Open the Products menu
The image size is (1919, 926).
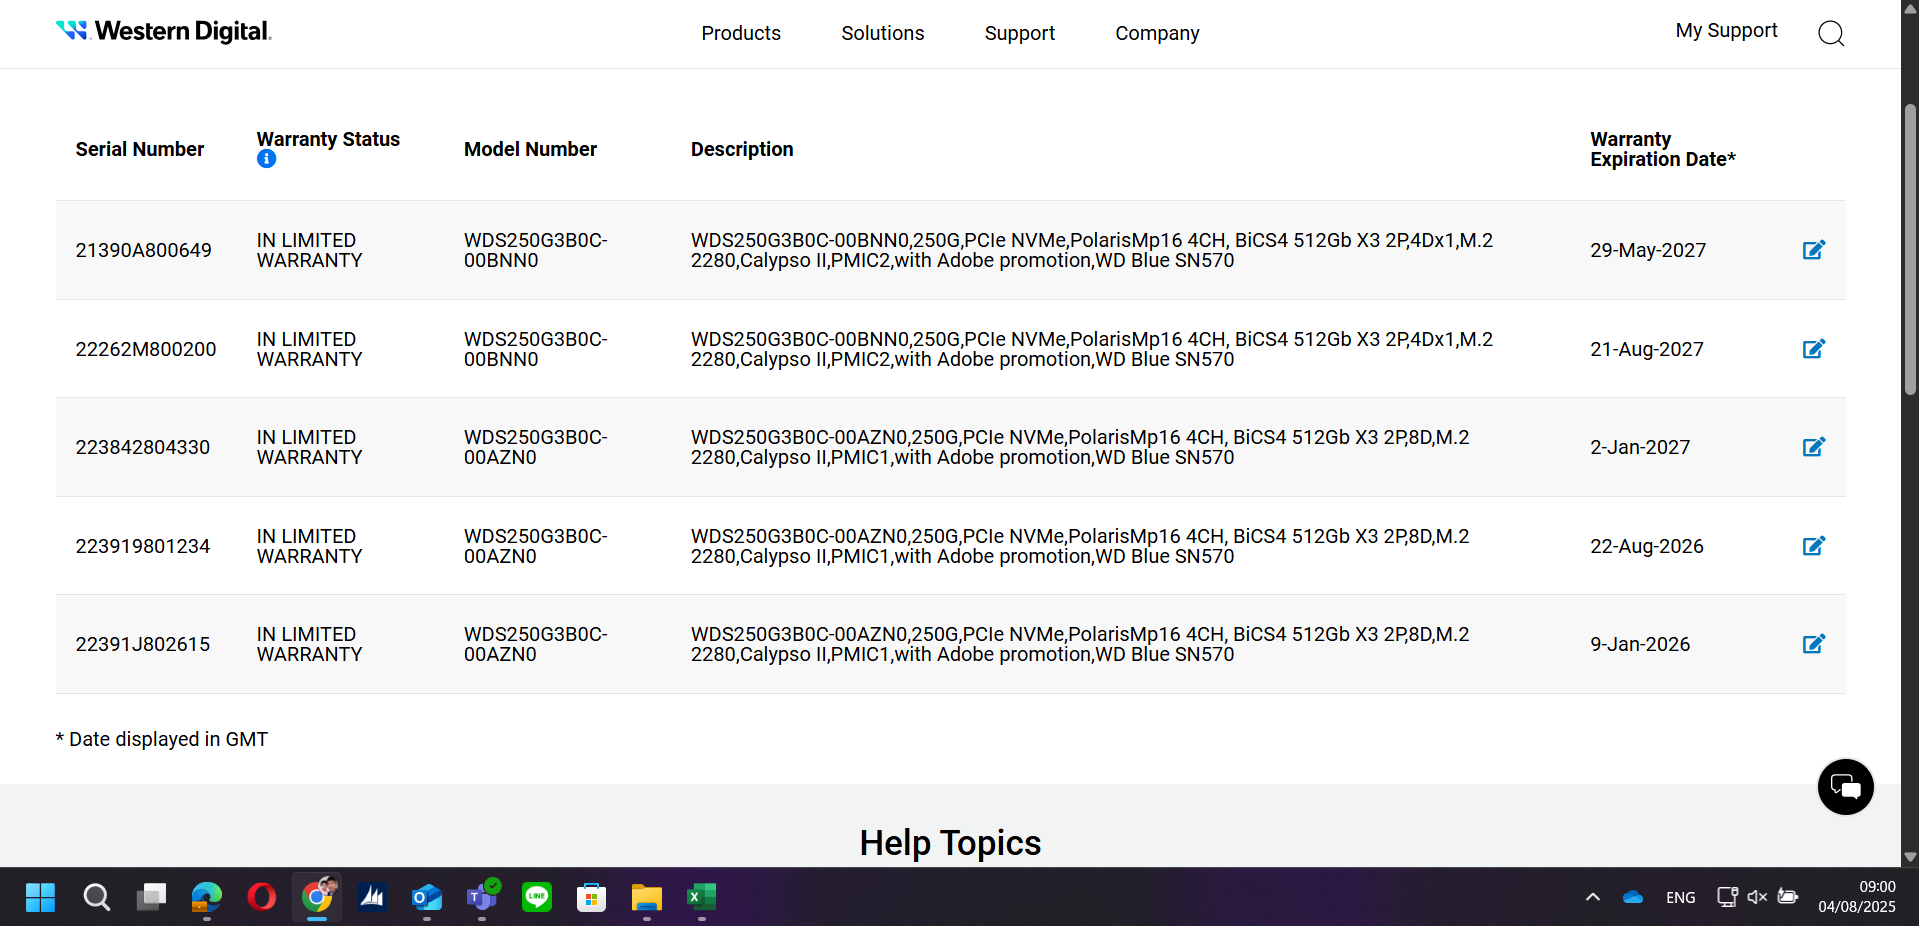click(x=741, y=33)
